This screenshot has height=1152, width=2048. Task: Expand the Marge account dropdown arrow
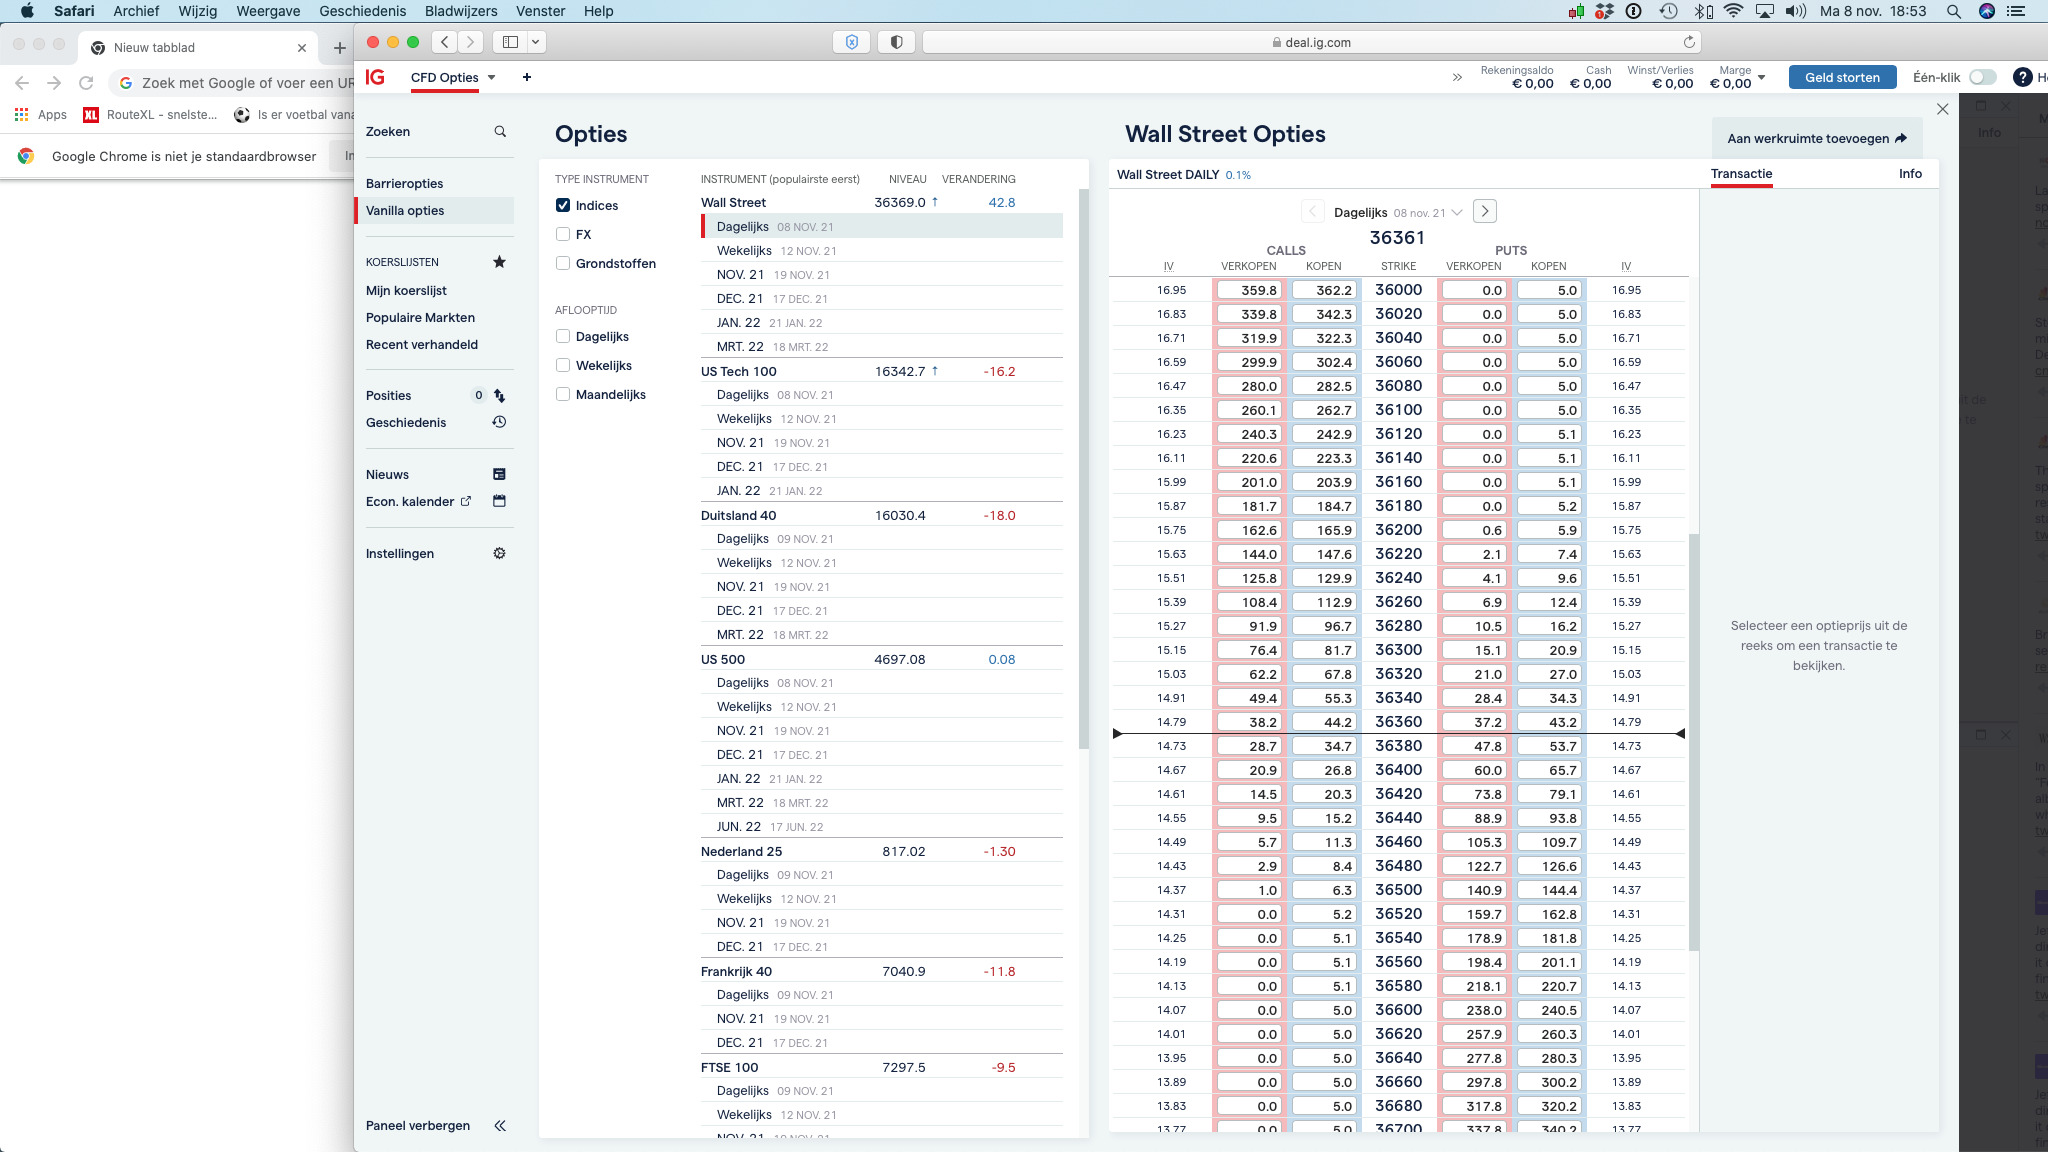[x=1761, y=77]
